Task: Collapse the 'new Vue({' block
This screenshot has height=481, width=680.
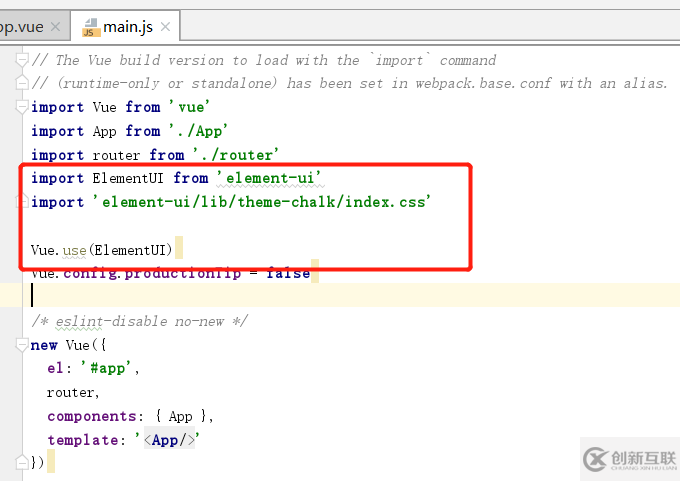Action: 22,345
